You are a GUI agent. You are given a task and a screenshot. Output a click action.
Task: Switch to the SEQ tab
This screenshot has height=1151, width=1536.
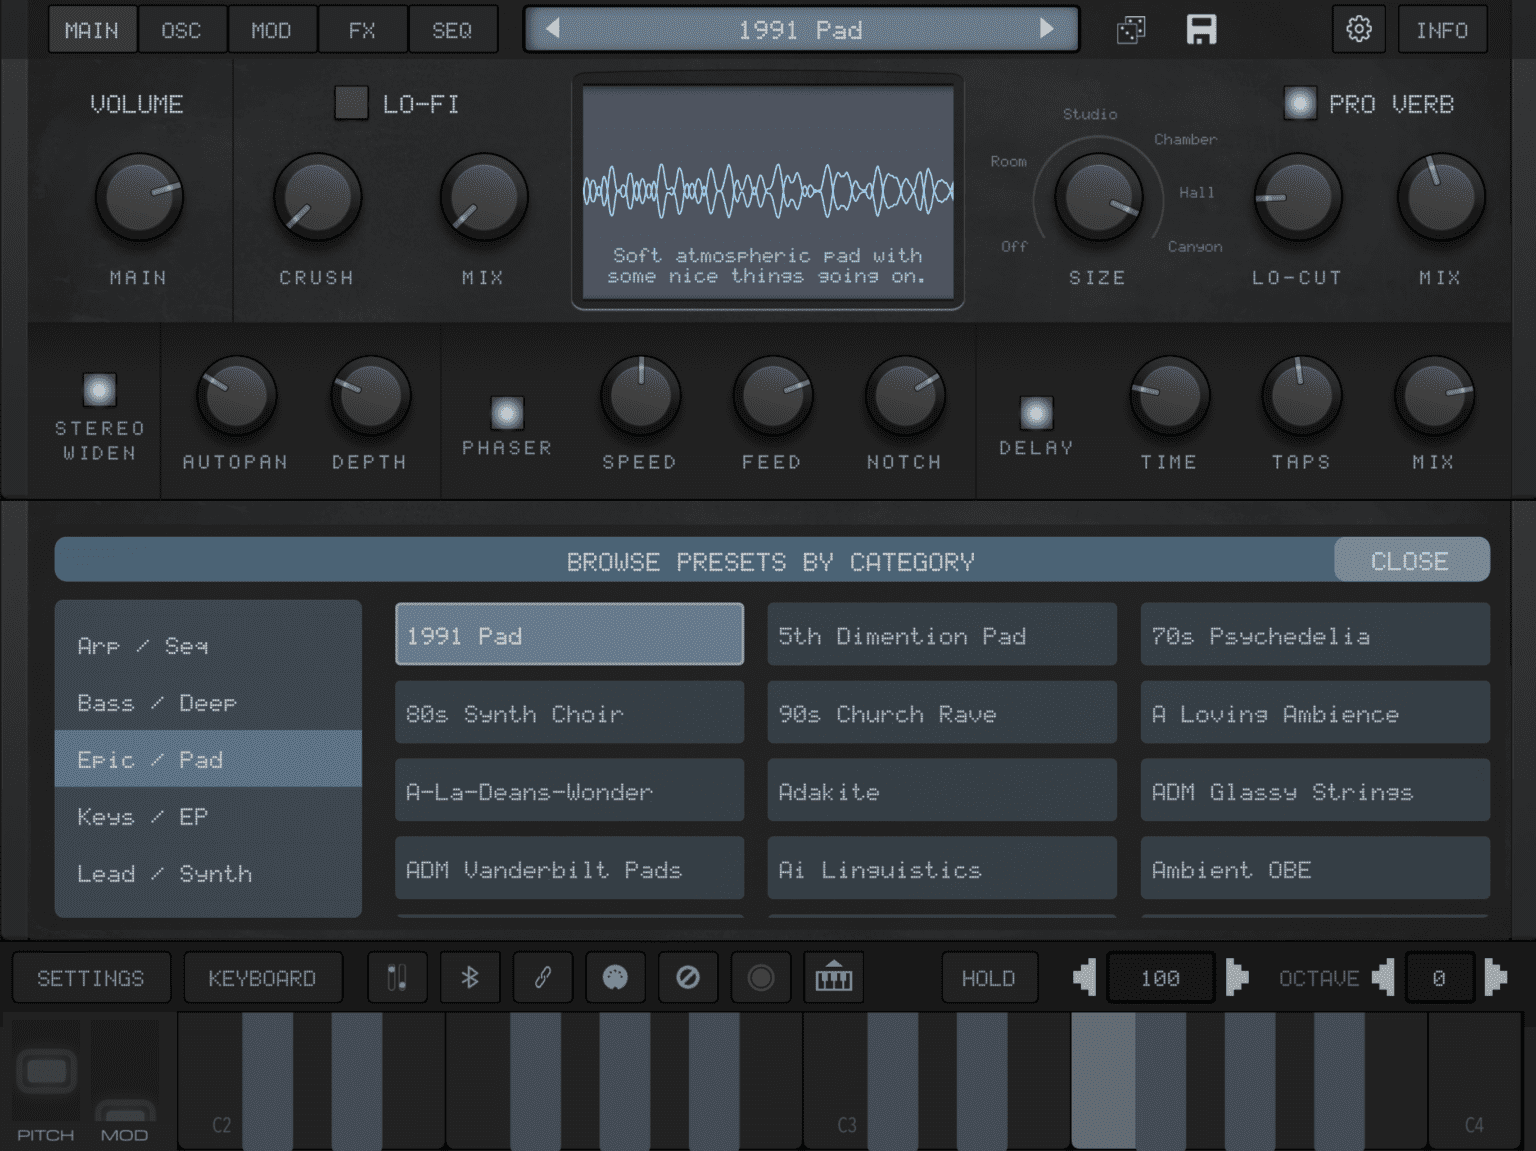[452, 30]
